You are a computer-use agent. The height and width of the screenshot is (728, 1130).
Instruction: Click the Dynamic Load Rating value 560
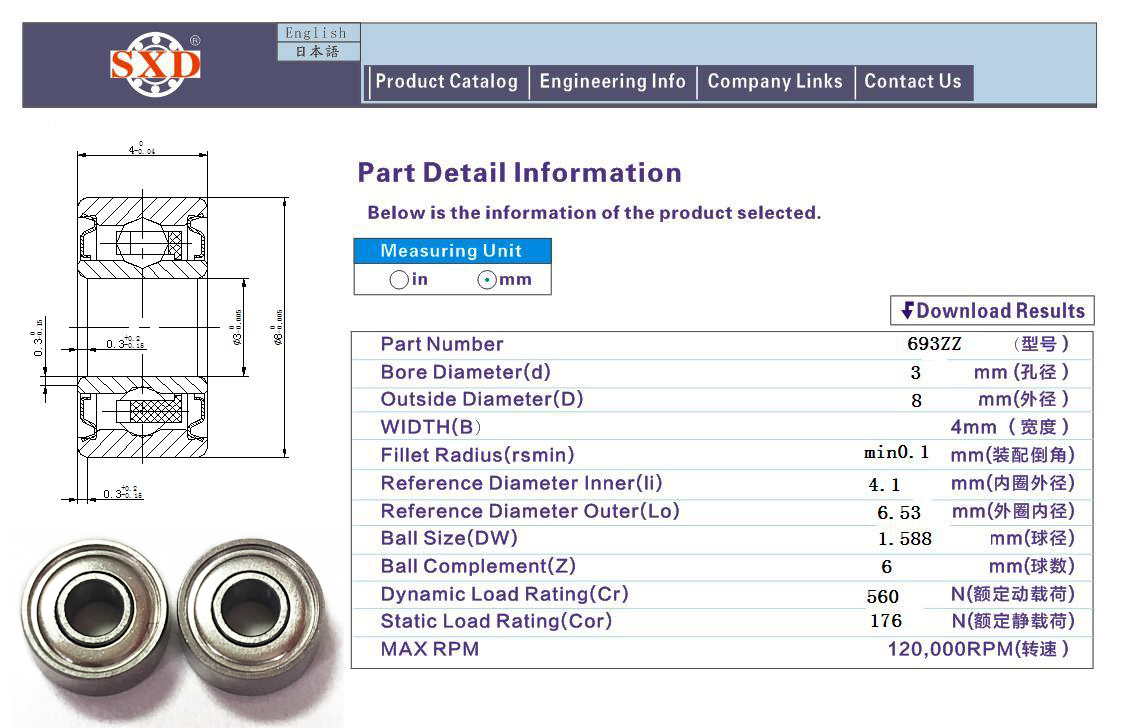click(882, 596)
